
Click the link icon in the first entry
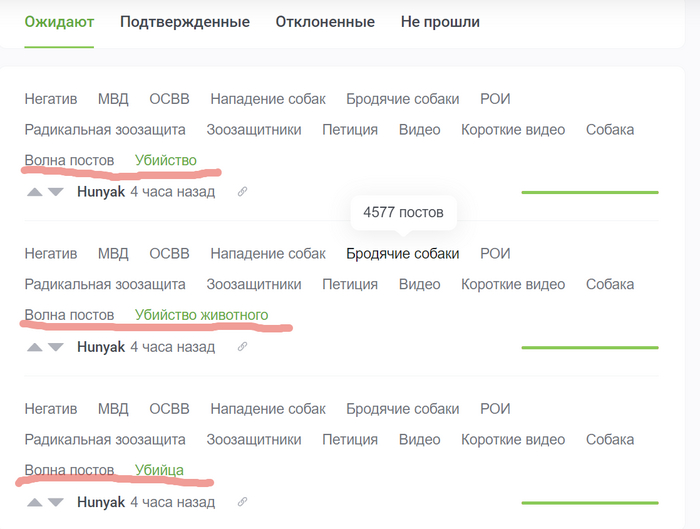point(242,192)
